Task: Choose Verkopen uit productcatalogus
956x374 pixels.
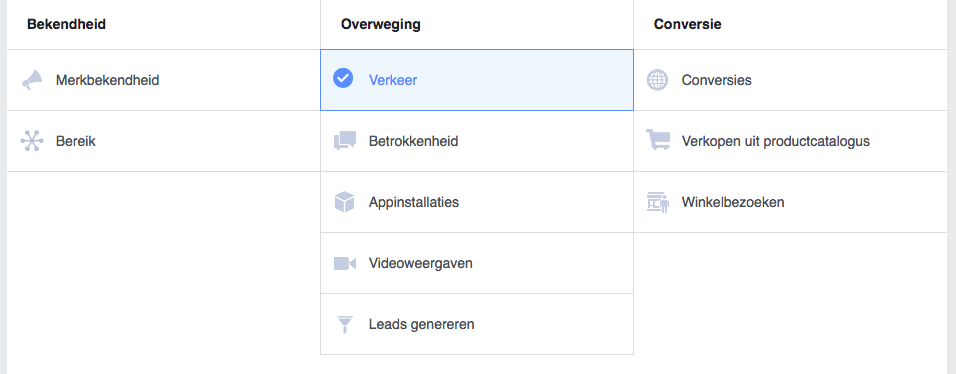Action: click(776, 142)
